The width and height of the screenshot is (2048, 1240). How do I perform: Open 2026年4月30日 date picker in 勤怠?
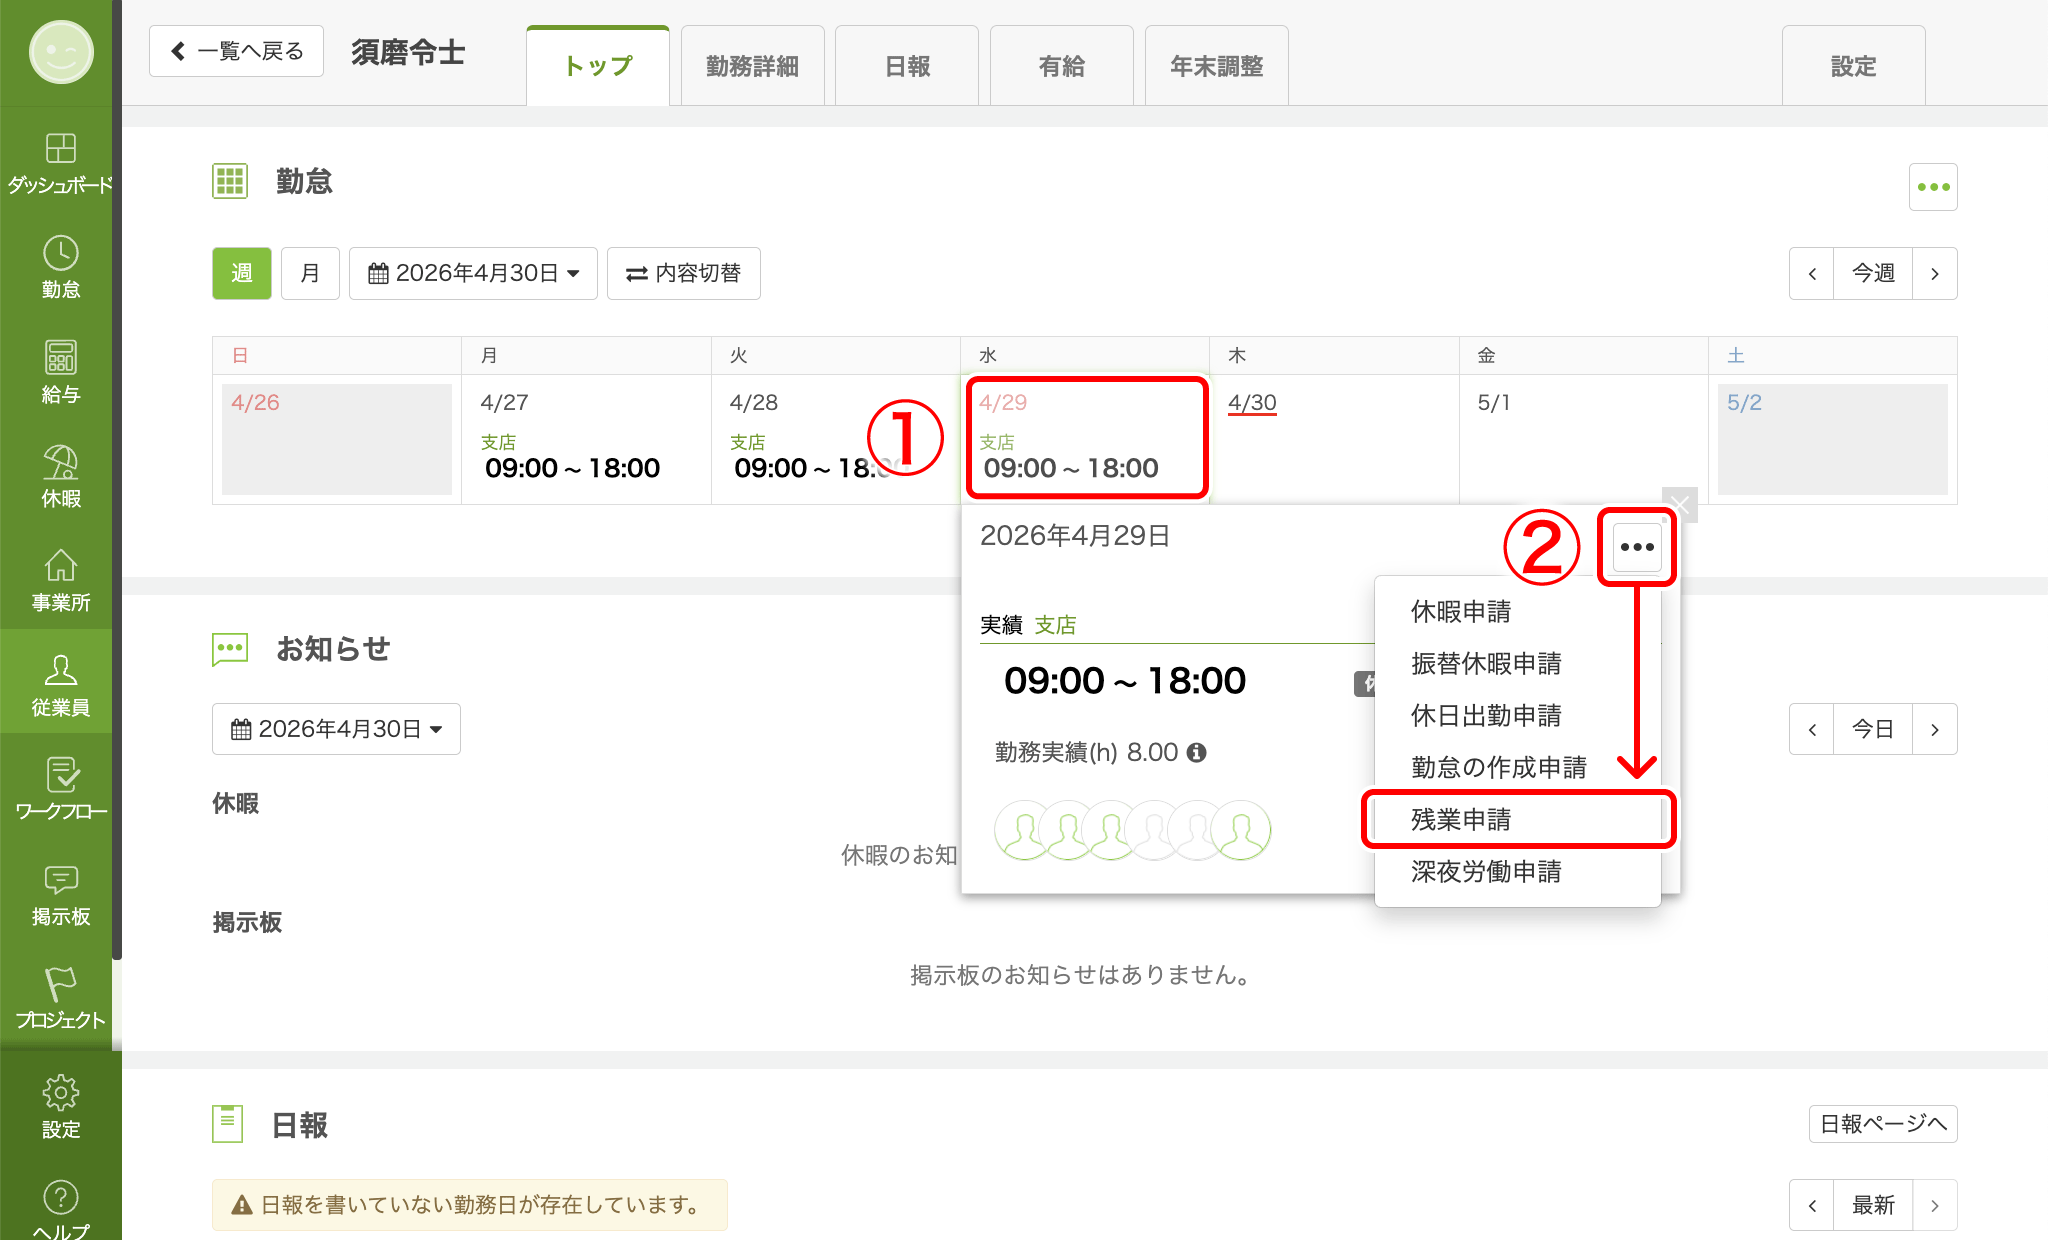pyautogui.click(x=473, y=273)
